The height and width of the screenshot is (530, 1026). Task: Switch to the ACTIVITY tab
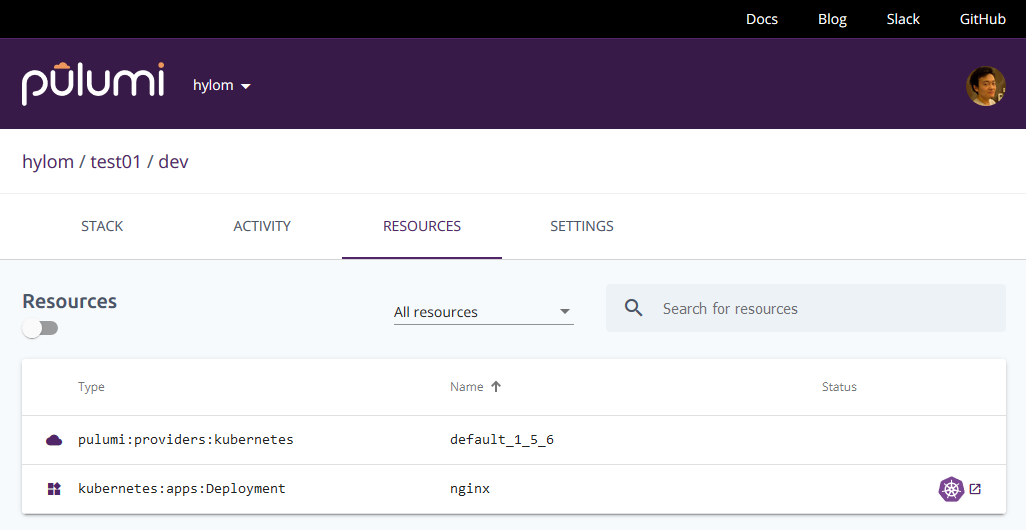tap(262, 226)
